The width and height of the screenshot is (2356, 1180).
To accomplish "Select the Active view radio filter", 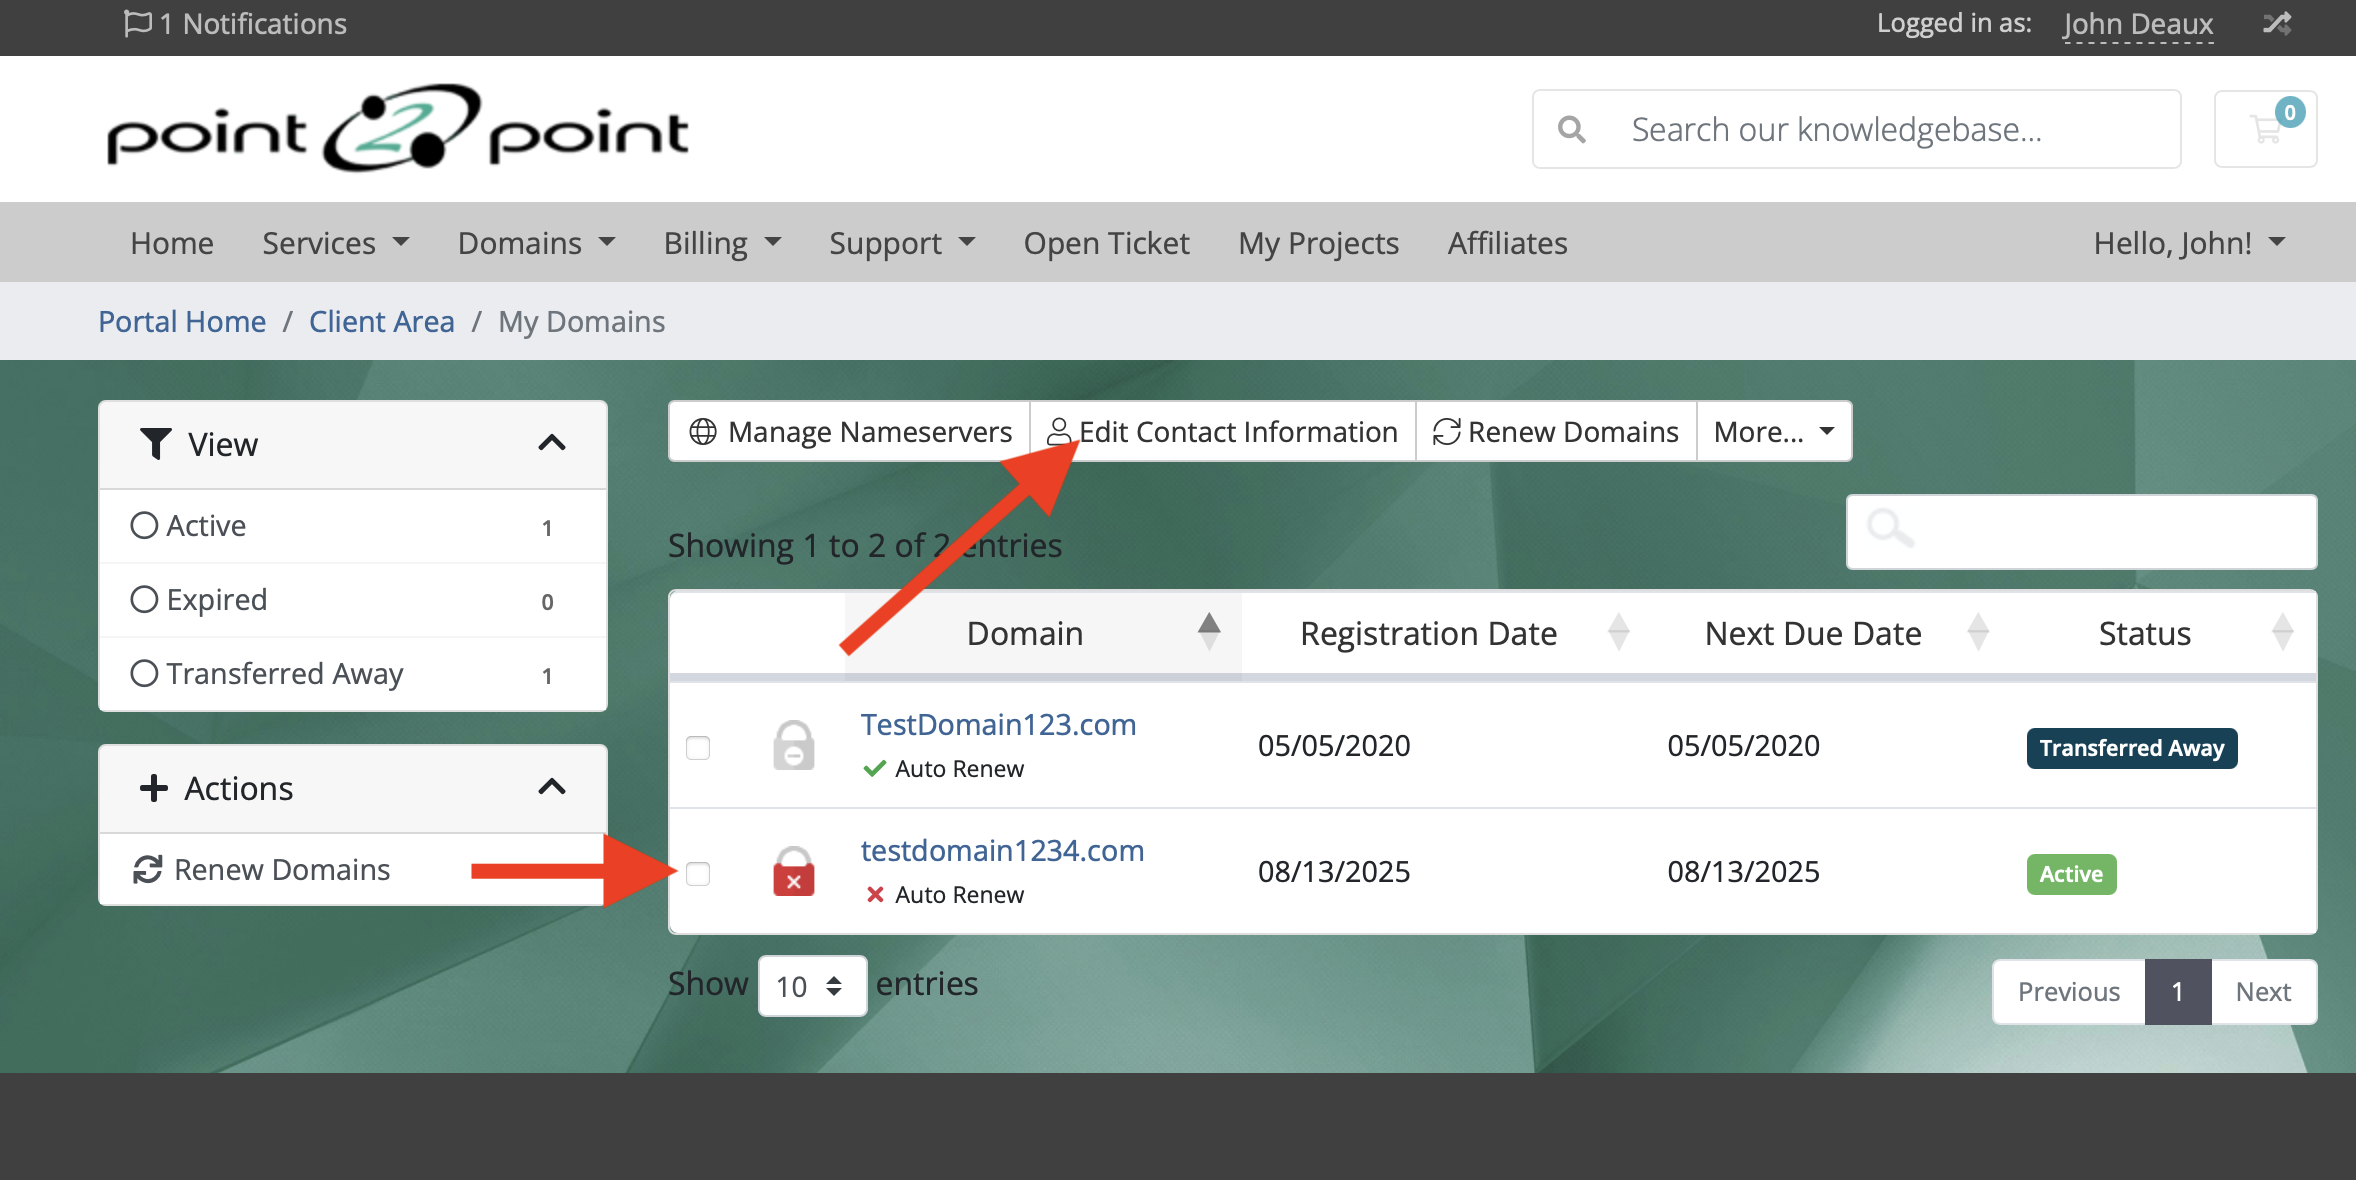I will 145,526.
